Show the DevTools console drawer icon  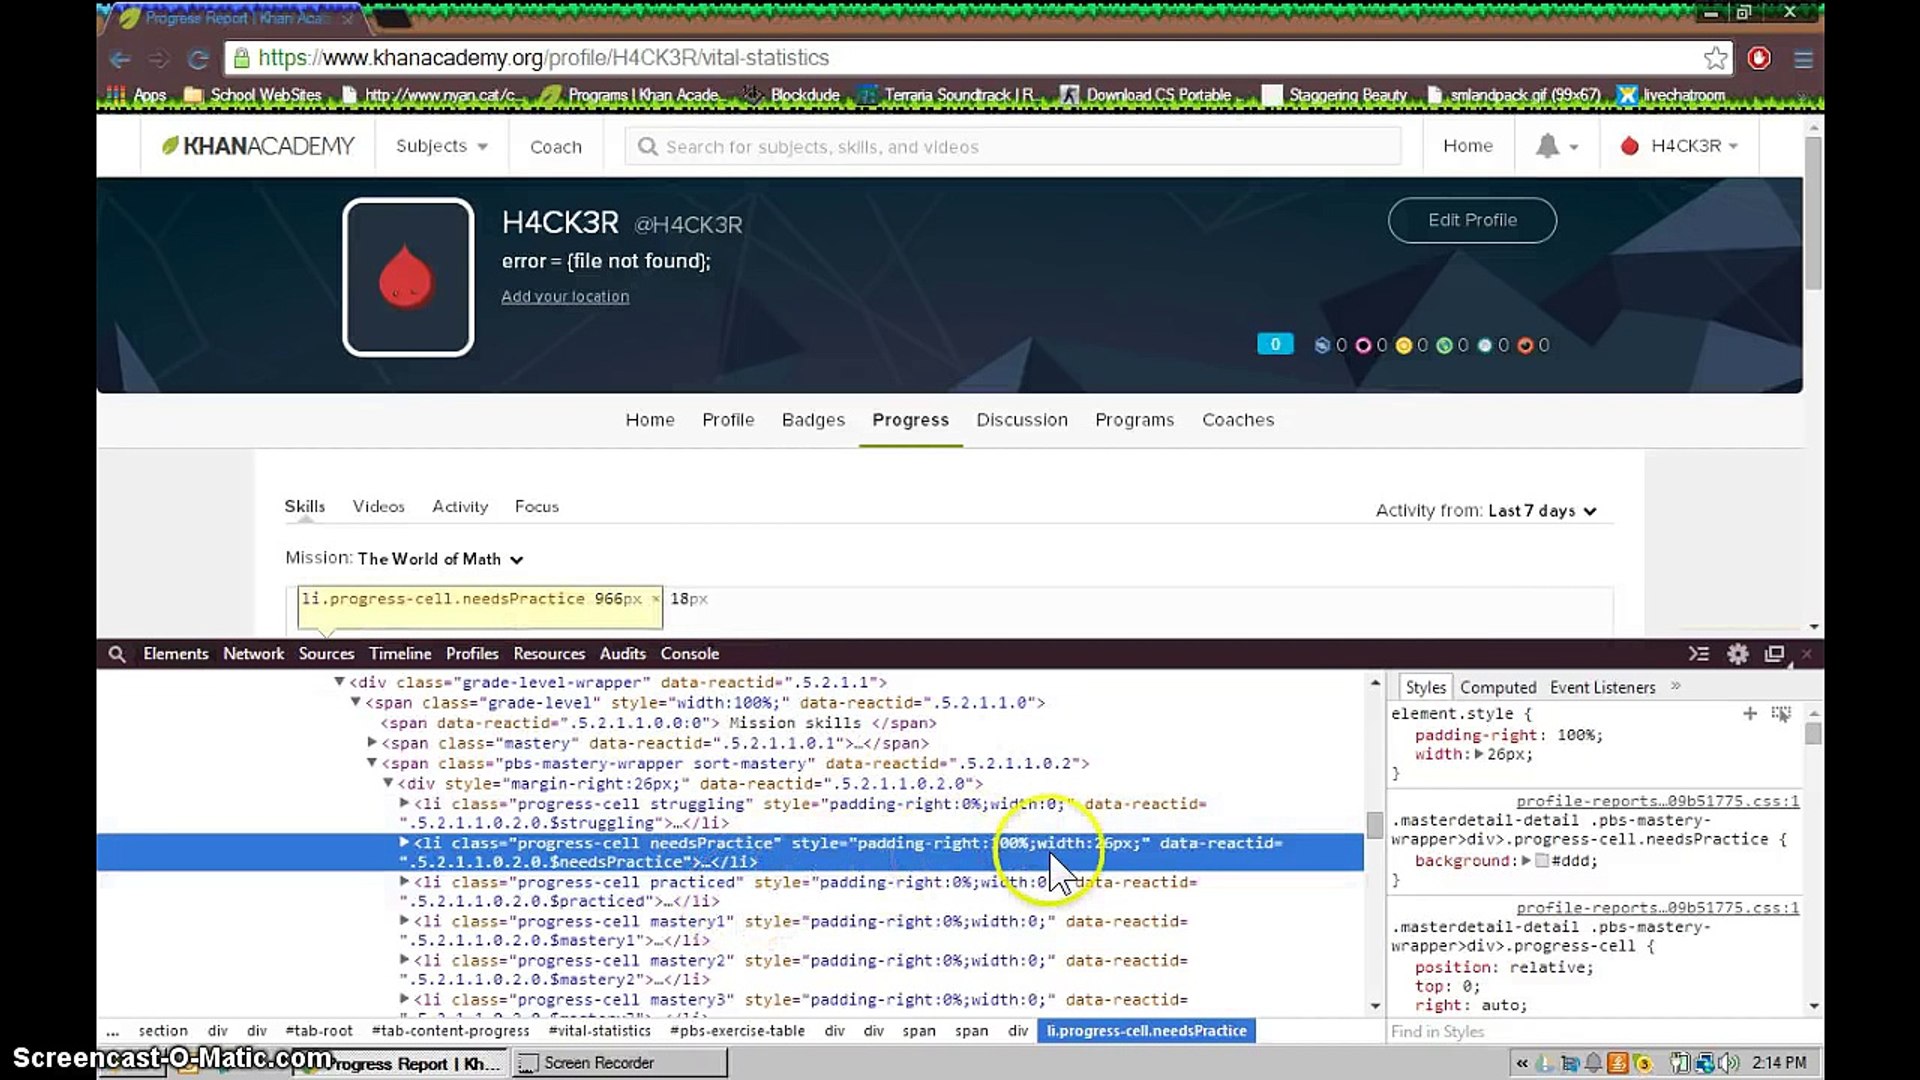coord(1699,654)
